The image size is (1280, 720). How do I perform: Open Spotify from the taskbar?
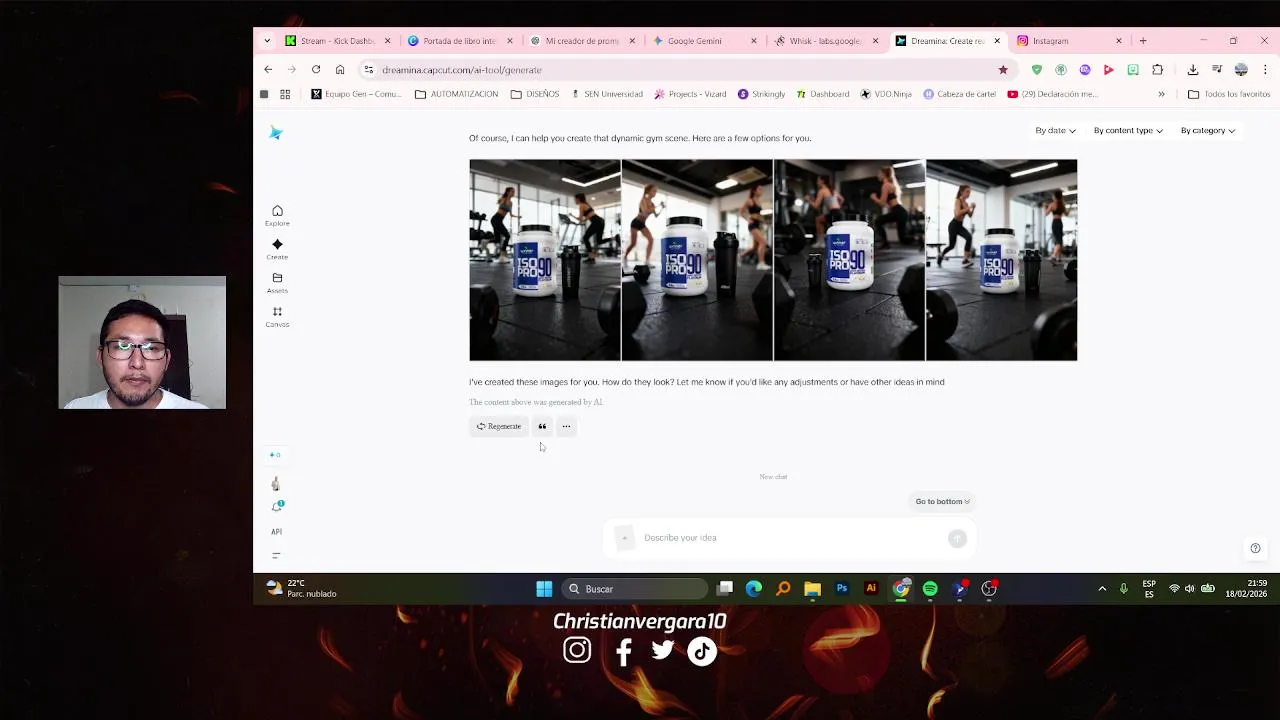pos(930,589)
